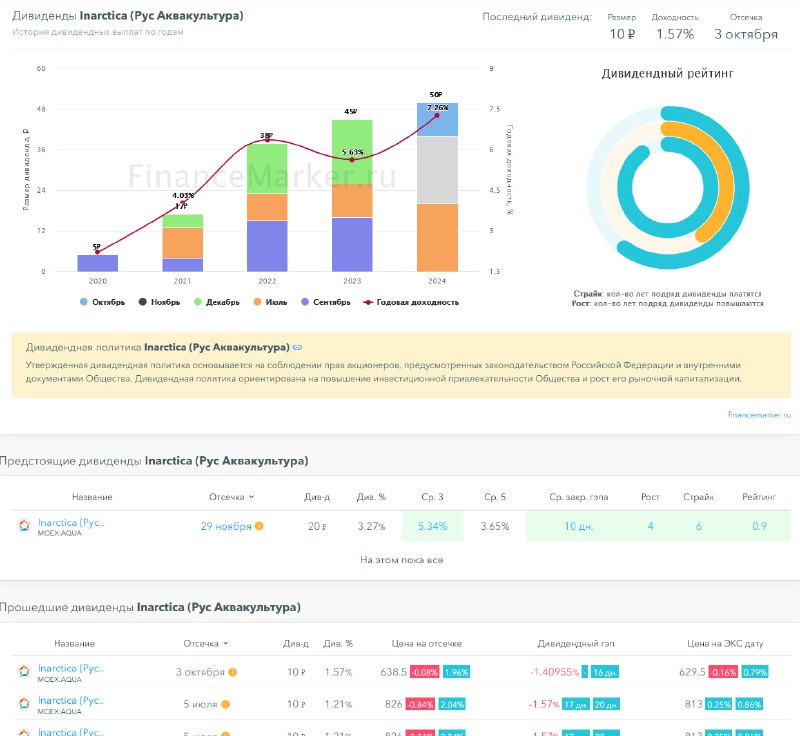Hide the Июль series via the legend

[270, 302]
